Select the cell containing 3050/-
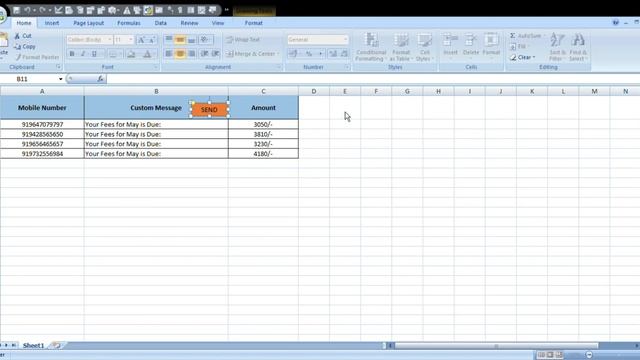Screen dimensions: 640x360 263,124
